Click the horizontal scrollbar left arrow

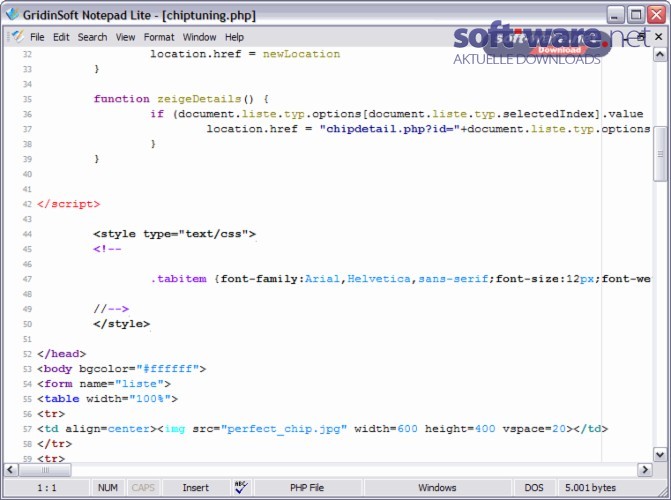pyautogui.click(x=11, y=470)
